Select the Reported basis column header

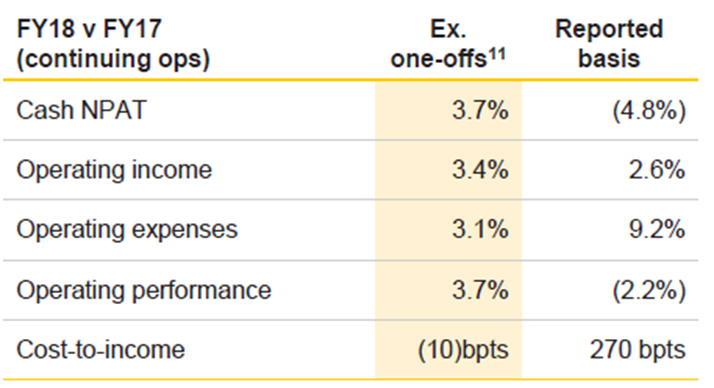click(609, 44)
